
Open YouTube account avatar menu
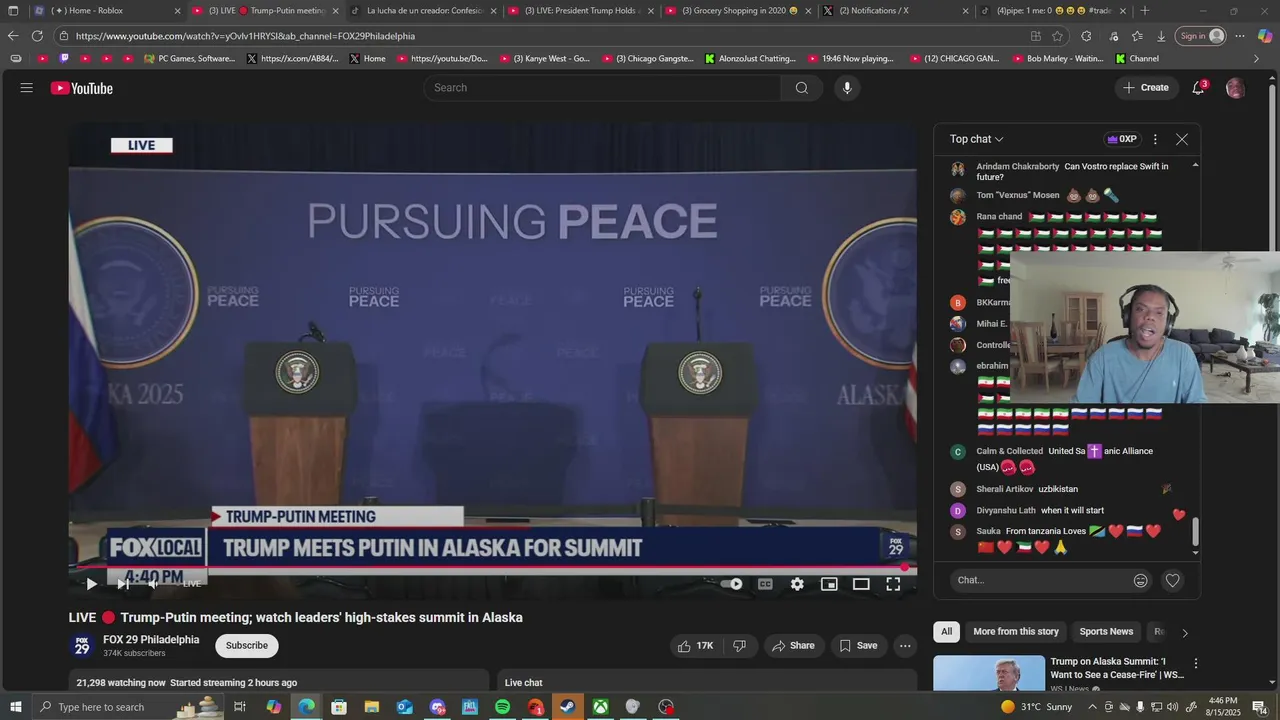(x=1235, y=88)
